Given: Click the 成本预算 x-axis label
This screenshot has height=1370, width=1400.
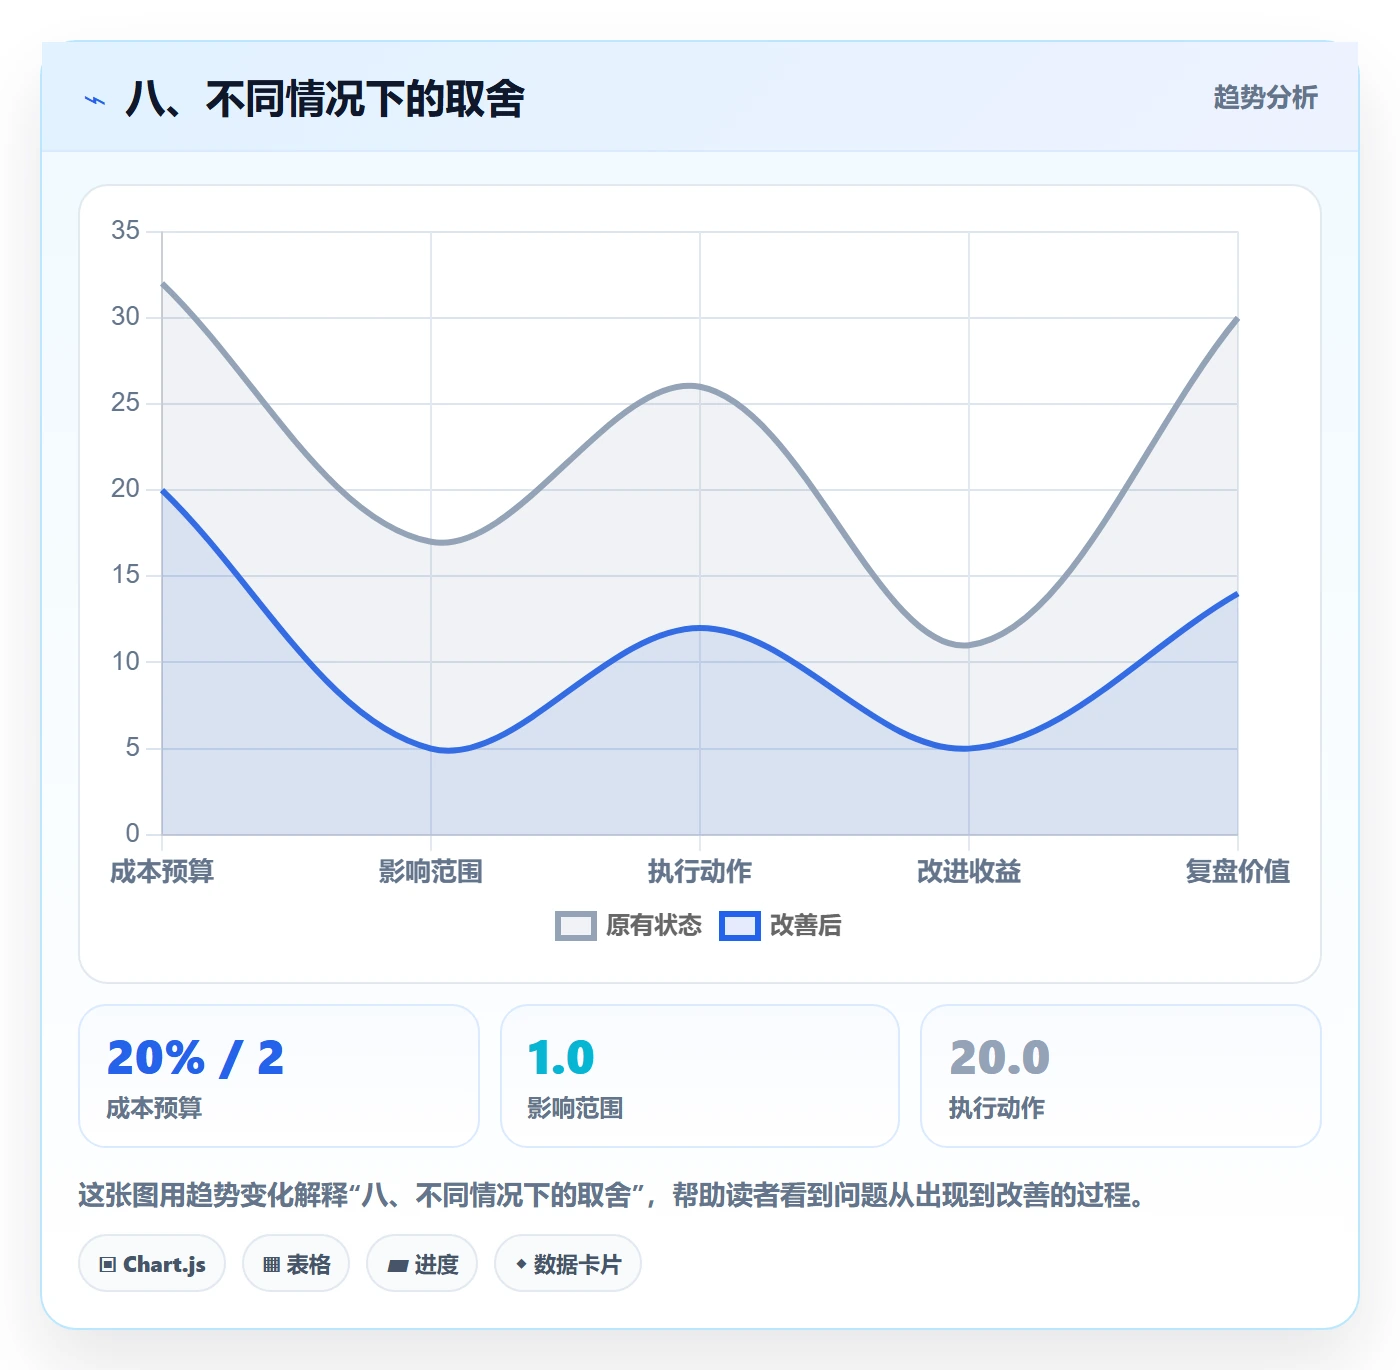Looking at the screenshot, I should click(x=162, y=872).
